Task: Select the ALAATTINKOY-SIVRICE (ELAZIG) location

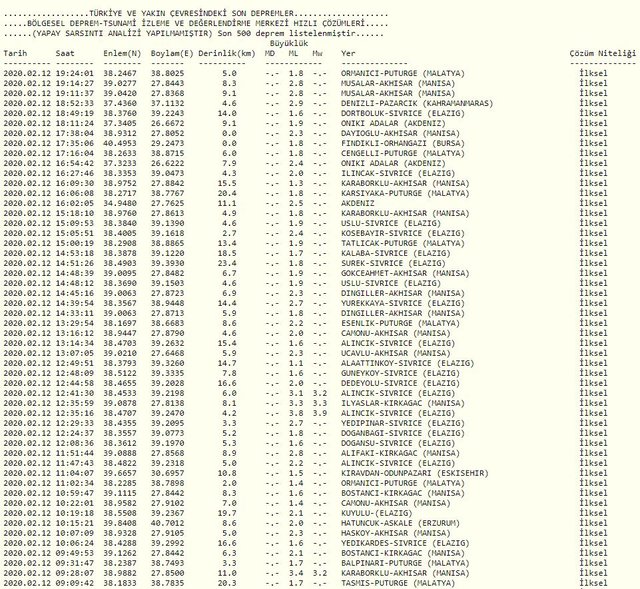Action: tap(408, 363)
